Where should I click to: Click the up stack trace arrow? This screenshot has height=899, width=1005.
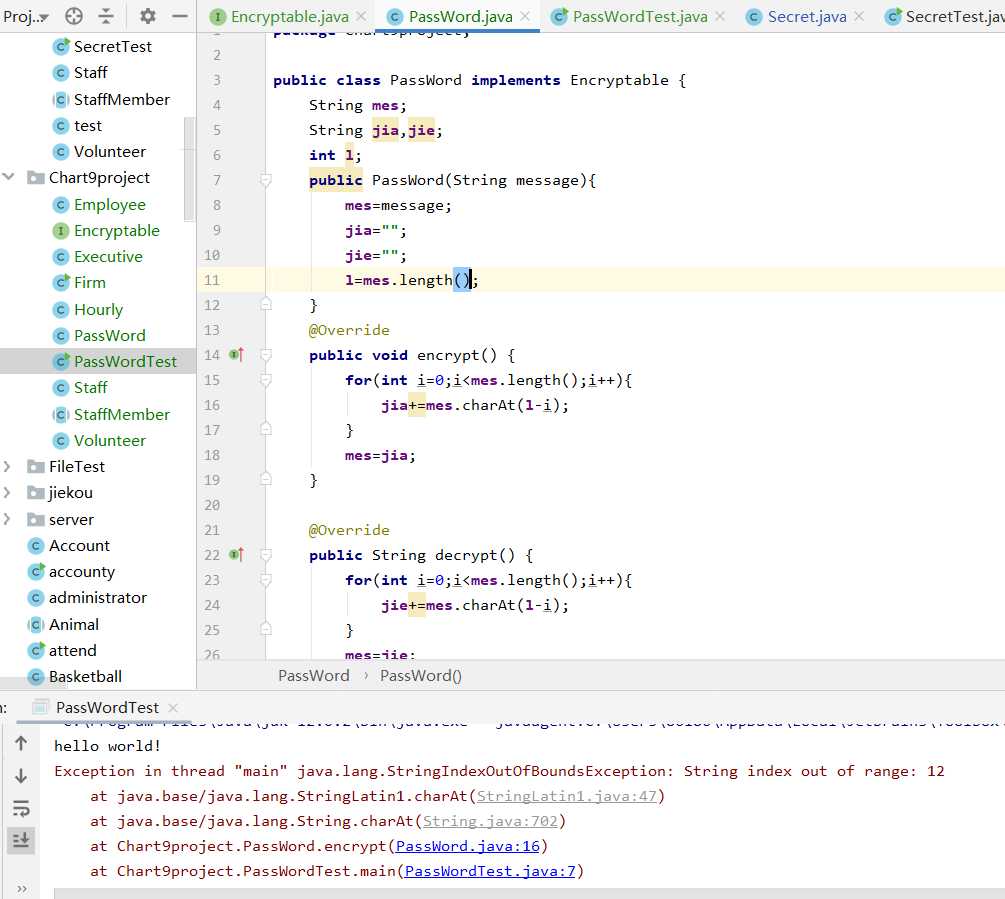click(x=21, y=743)
